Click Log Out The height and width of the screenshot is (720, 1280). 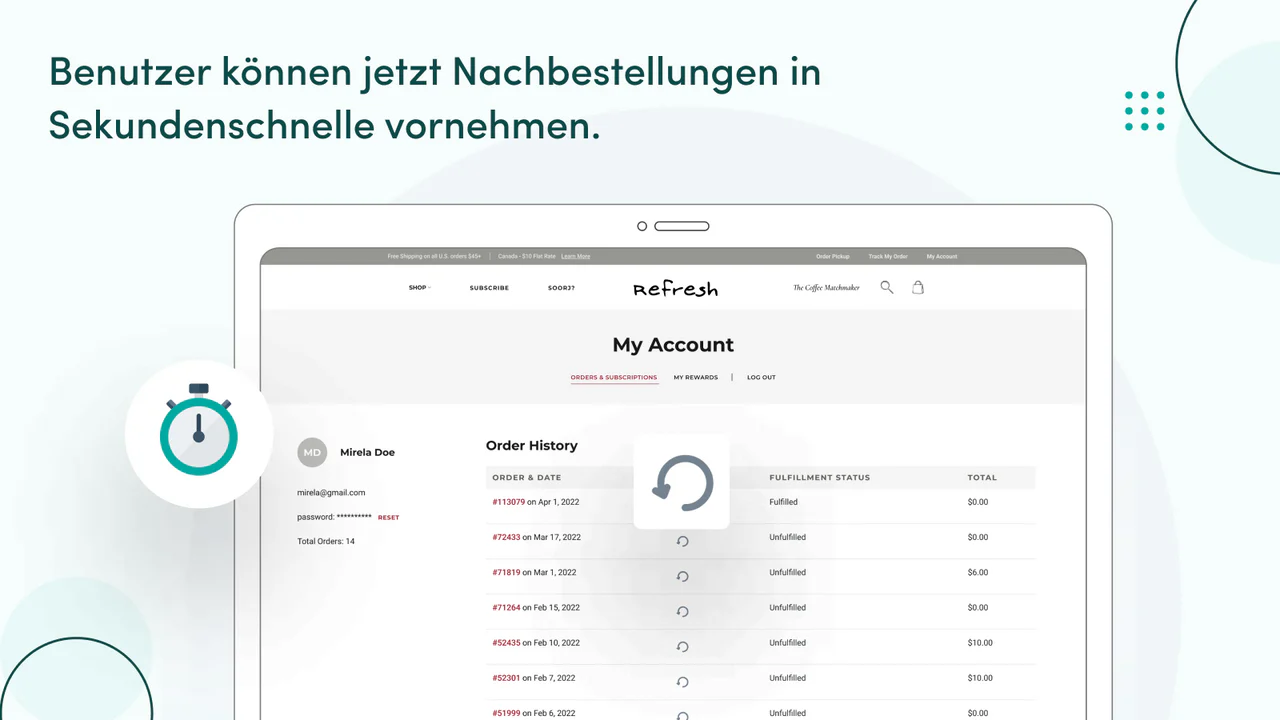[761, 377]
